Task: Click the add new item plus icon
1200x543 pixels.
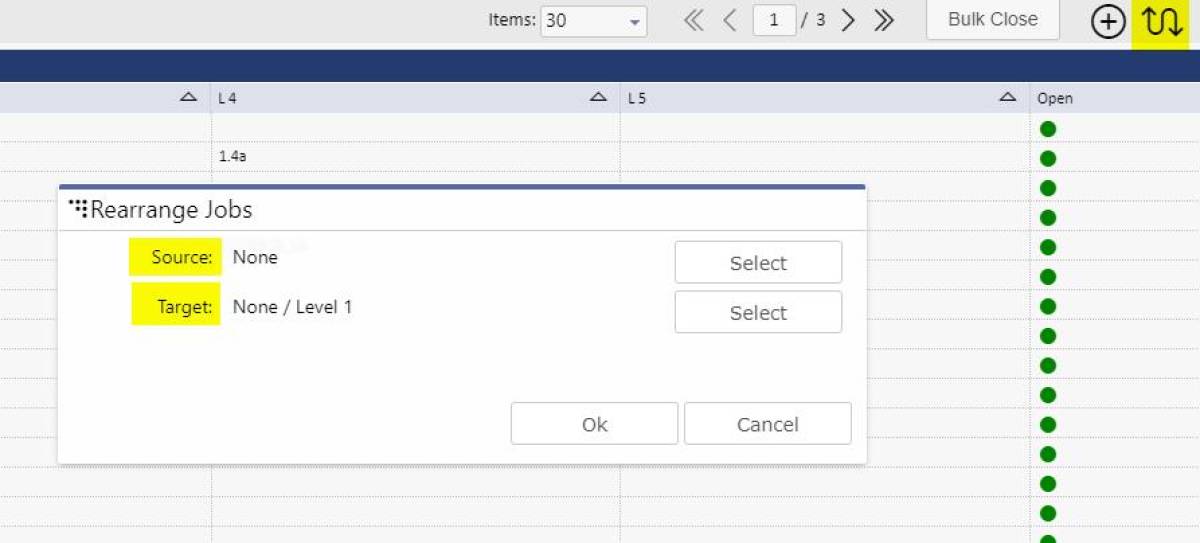Action: click(1107, 22)
